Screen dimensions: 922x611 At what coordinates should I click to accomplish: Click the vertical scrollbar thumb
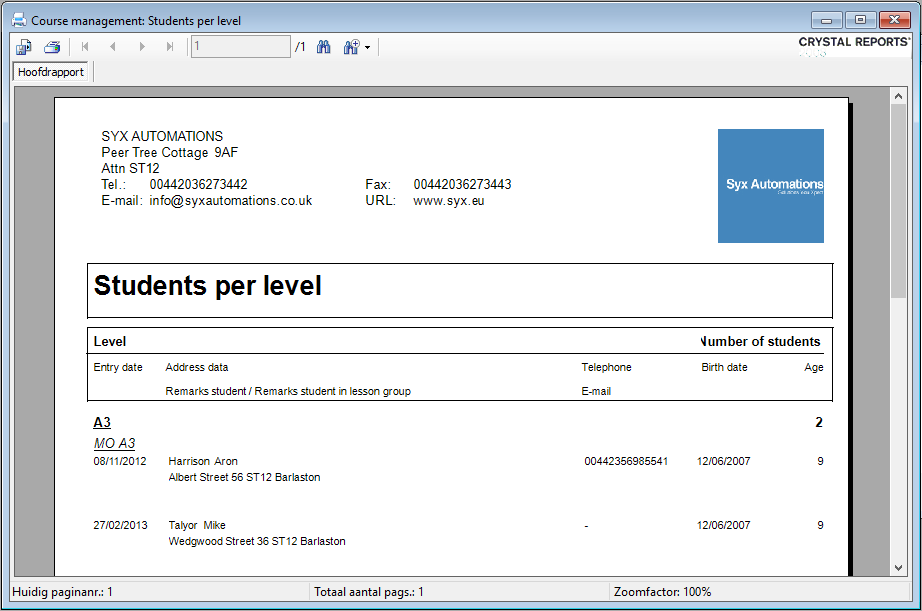point(898,200)
